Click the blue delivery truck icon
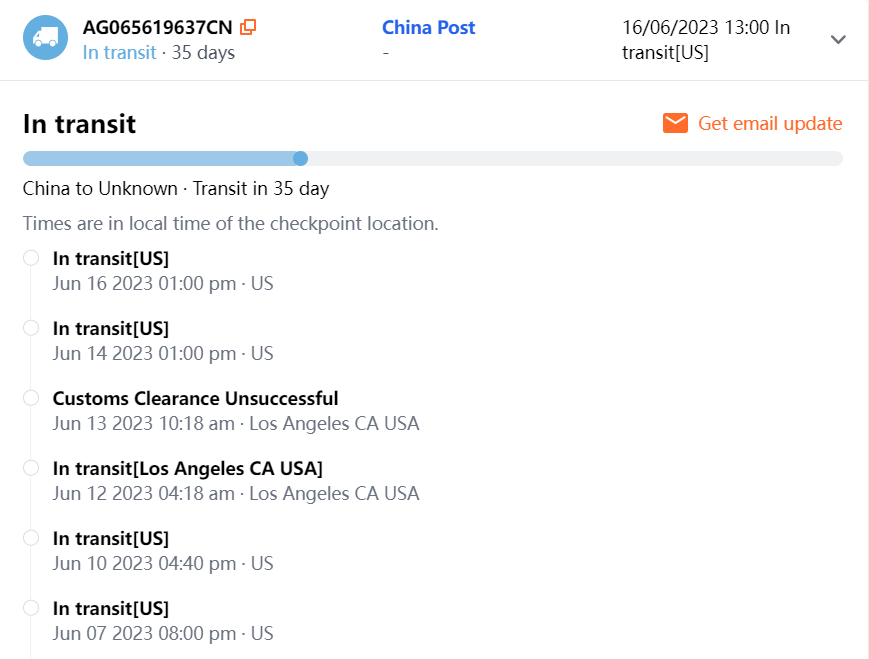 45,38
